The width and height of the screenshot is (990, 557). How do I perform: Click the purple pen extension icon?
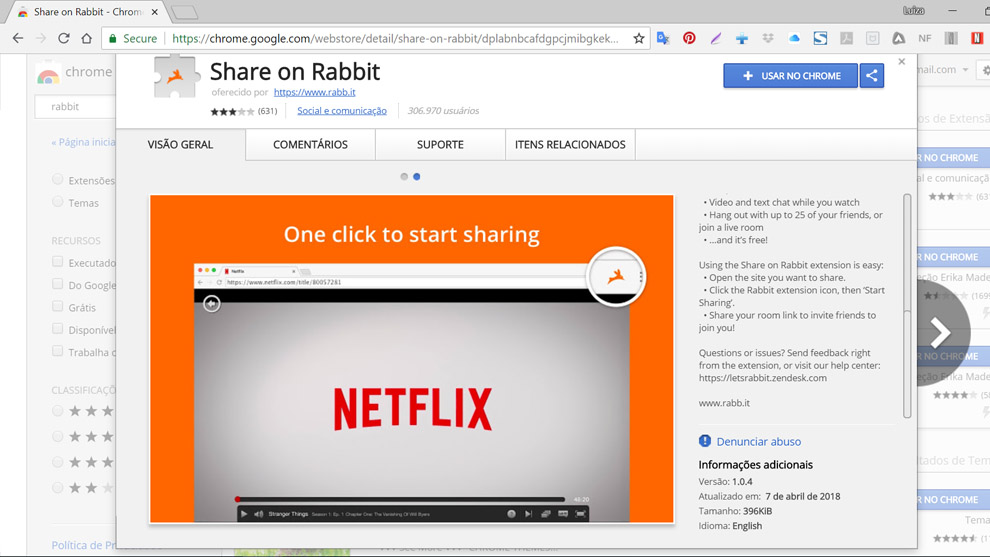(715, 39)
